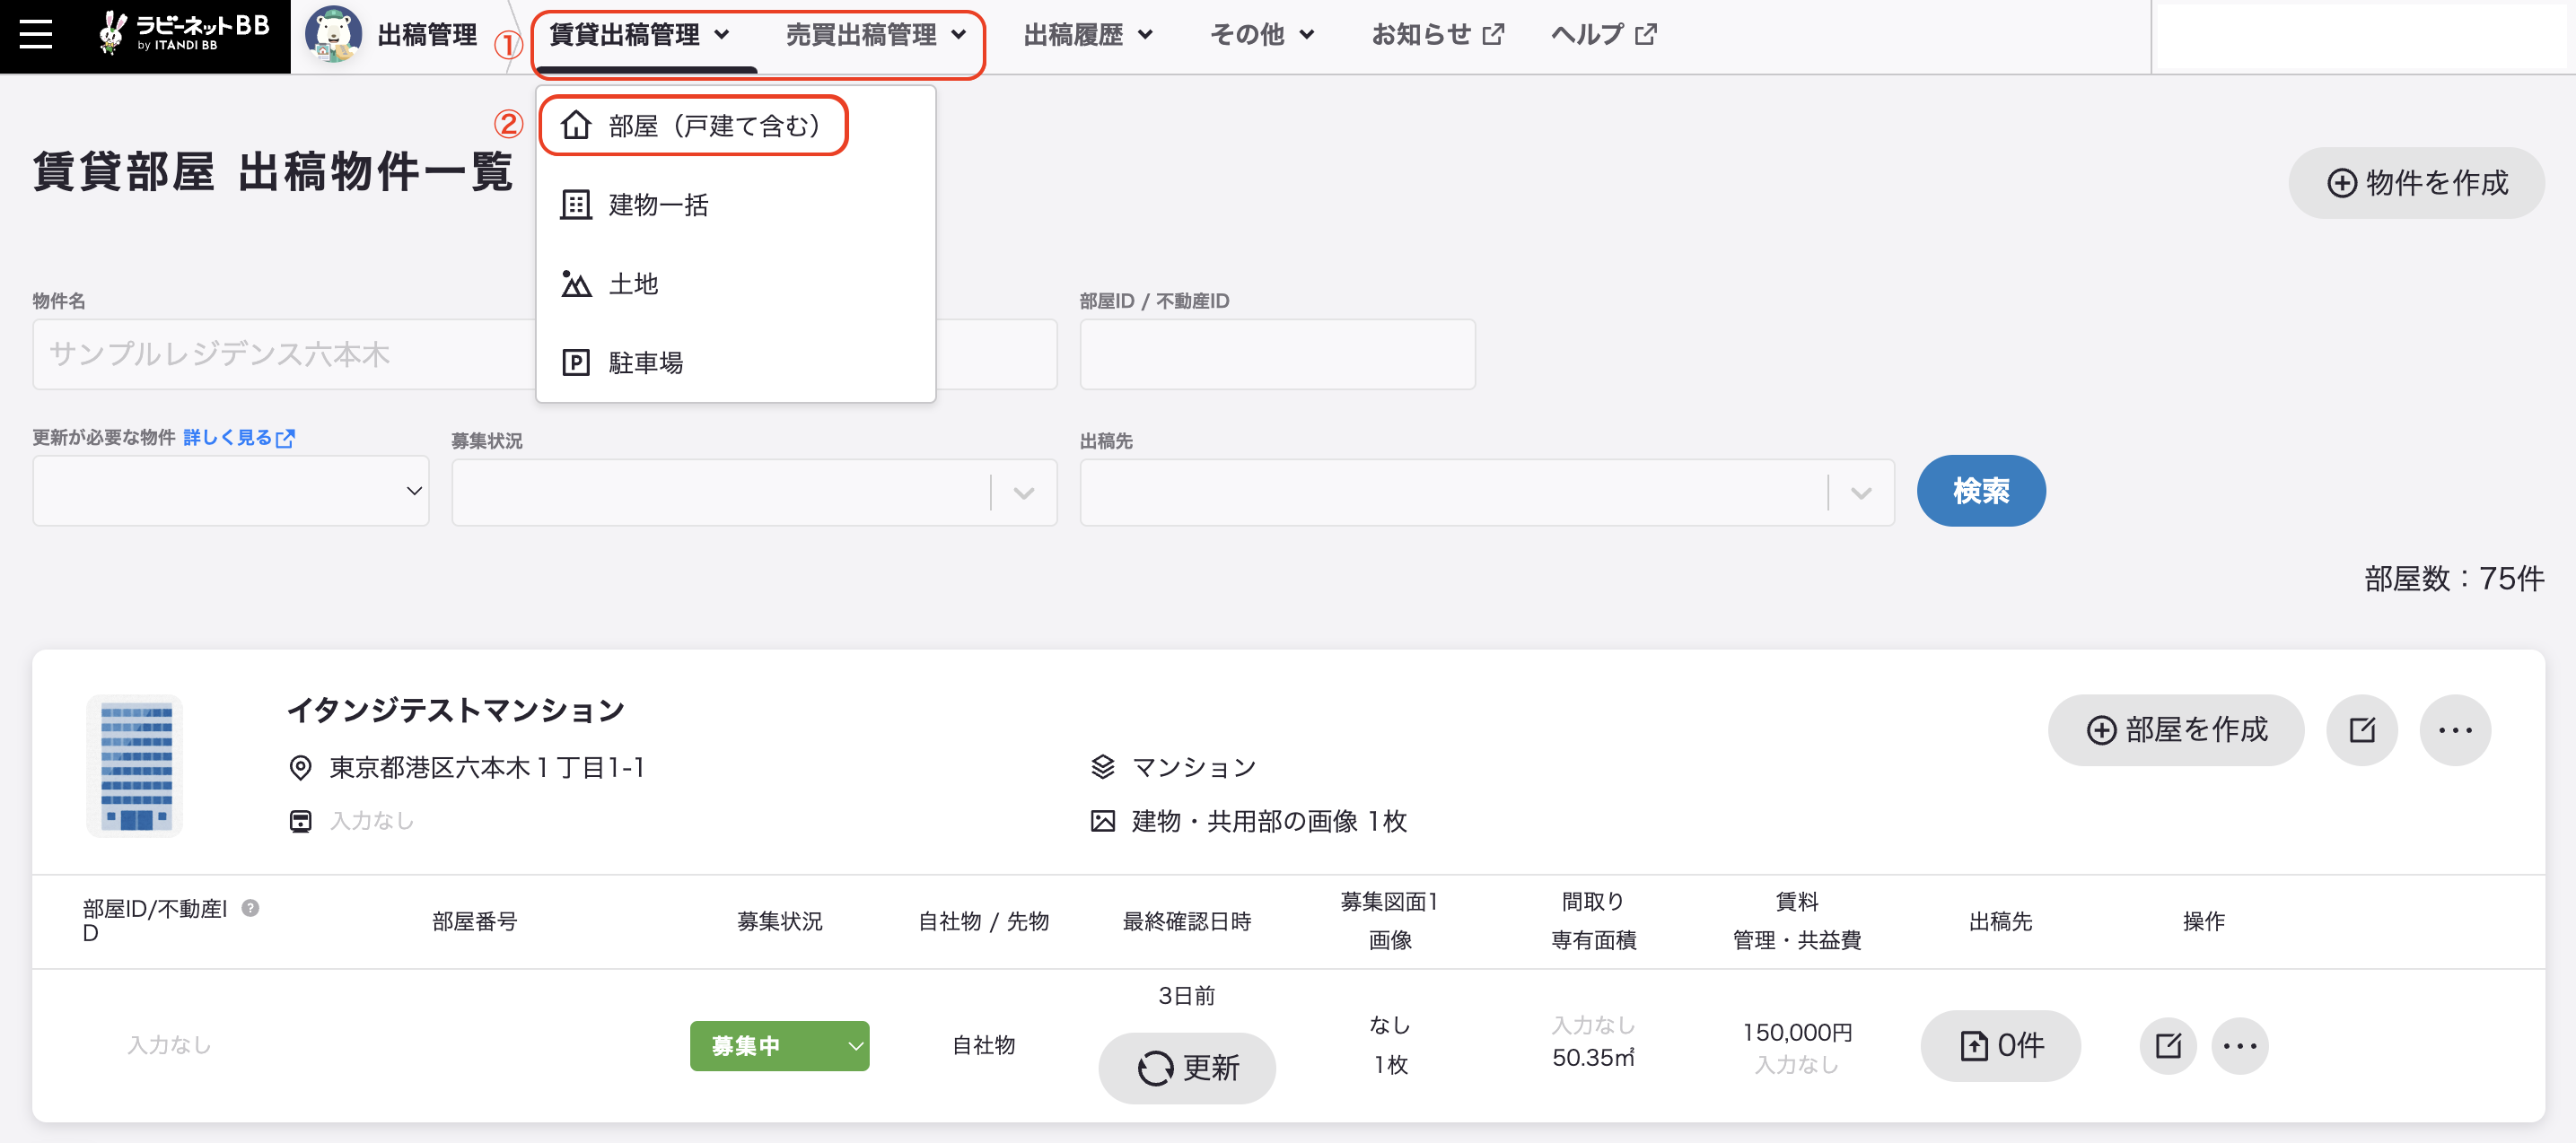
Task: Click イタンジテストマンション property name
Action: (456, 710)
